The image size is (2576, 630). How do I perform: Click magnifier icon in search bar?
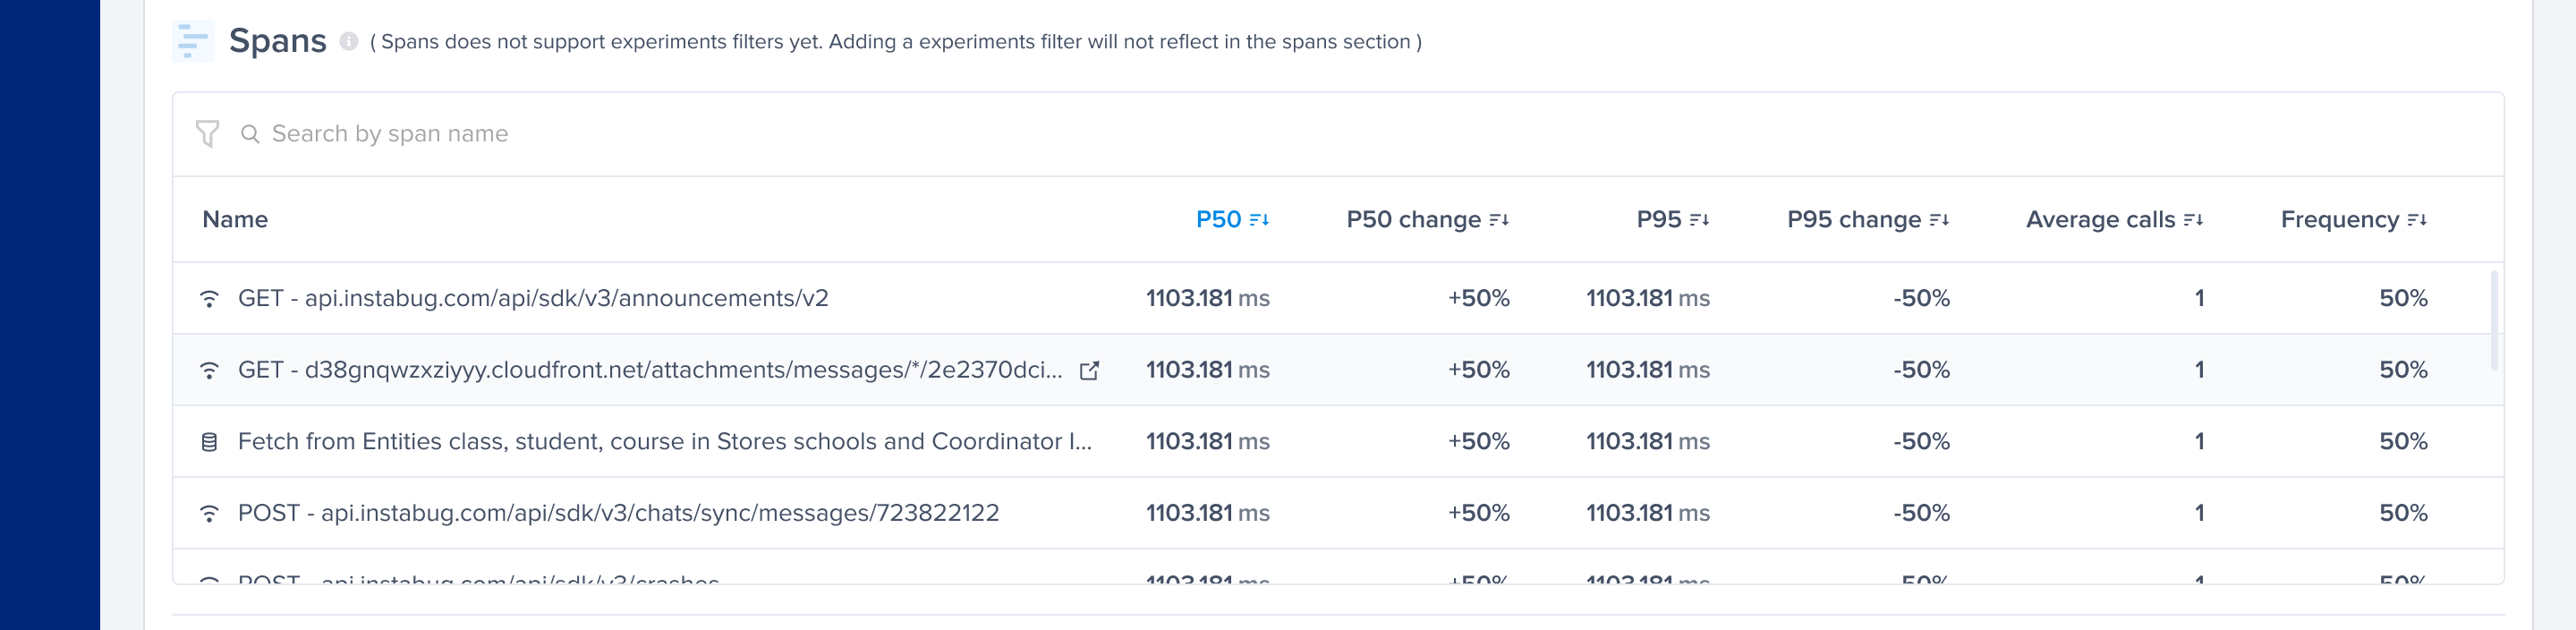pos(250,134)
